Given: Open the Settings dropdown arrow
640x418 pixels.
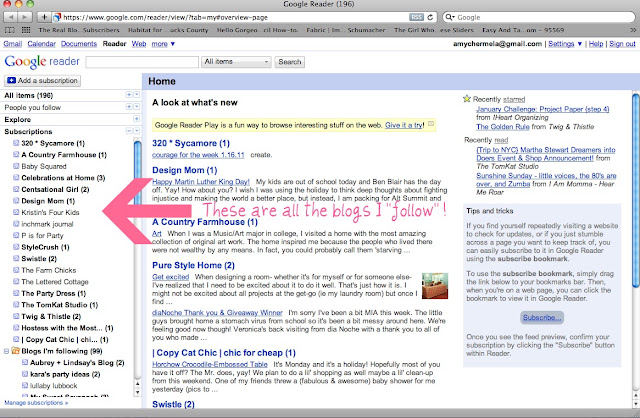Looking at the screenshot, I should (x=580, y=44).
